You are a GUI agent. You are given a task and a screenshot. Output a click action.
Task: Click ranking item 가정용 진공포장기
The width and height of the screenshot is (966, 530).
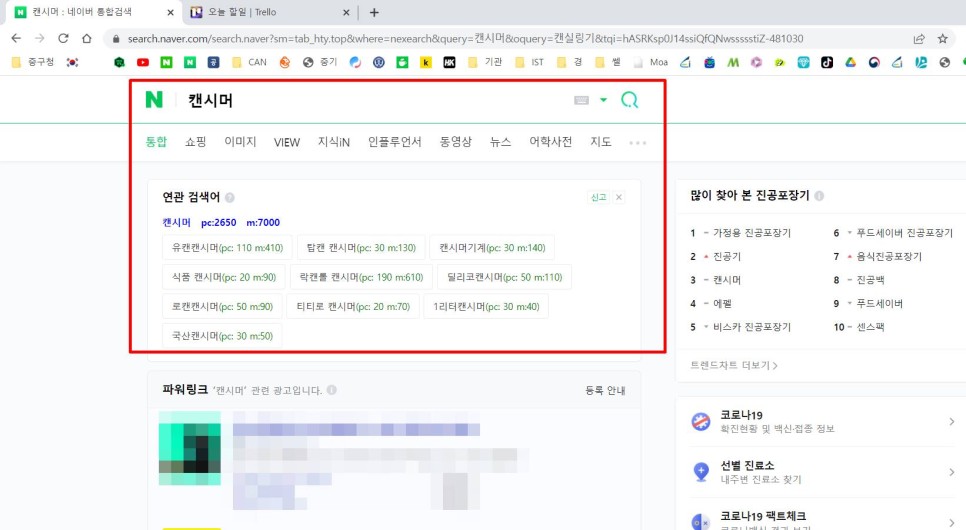[752, 232]
